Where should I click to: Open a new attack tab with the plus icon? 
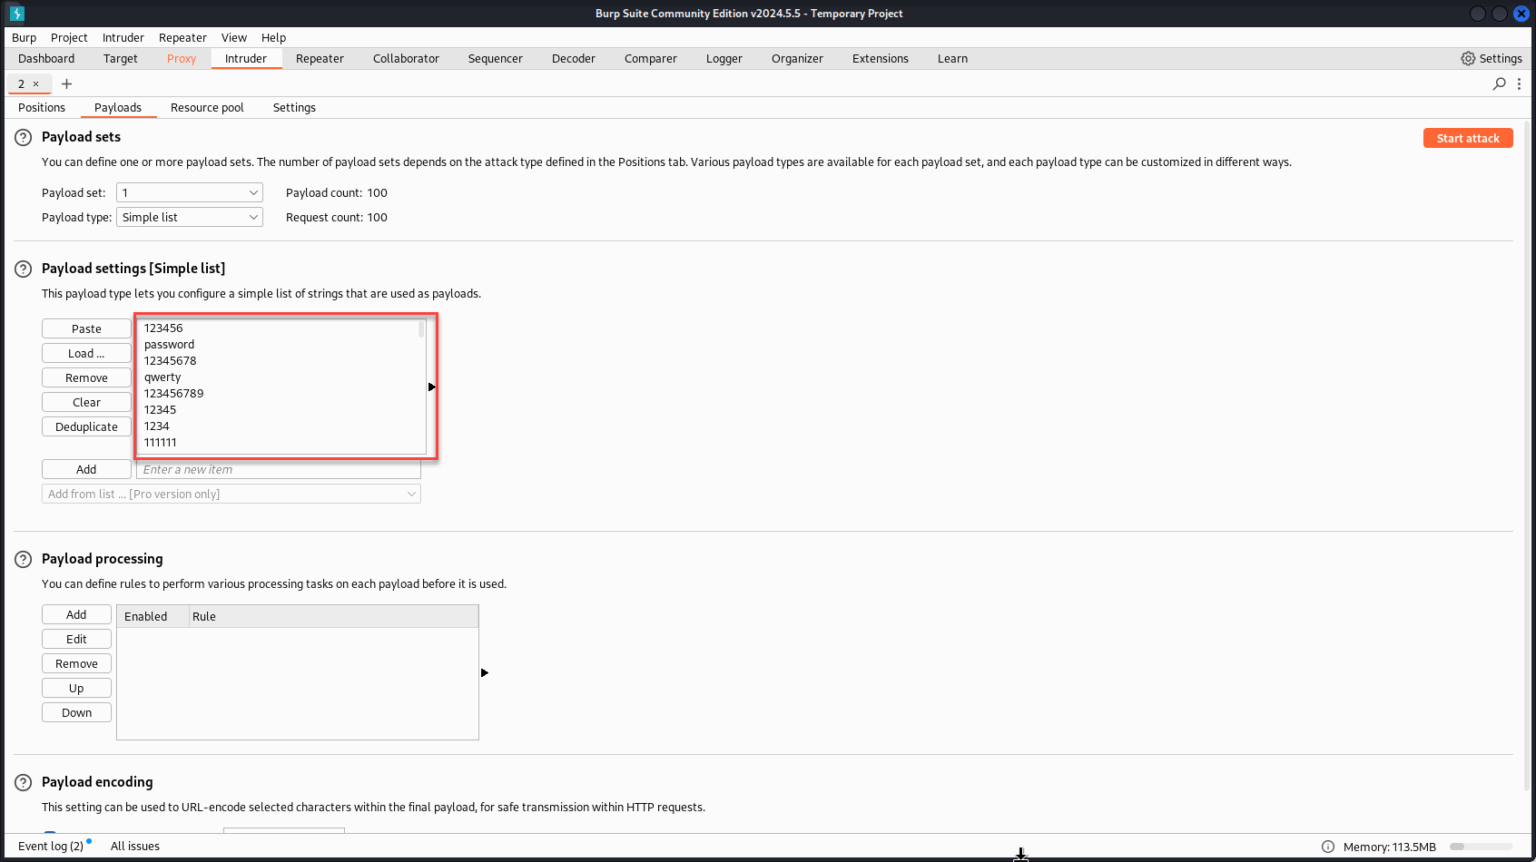66,84
